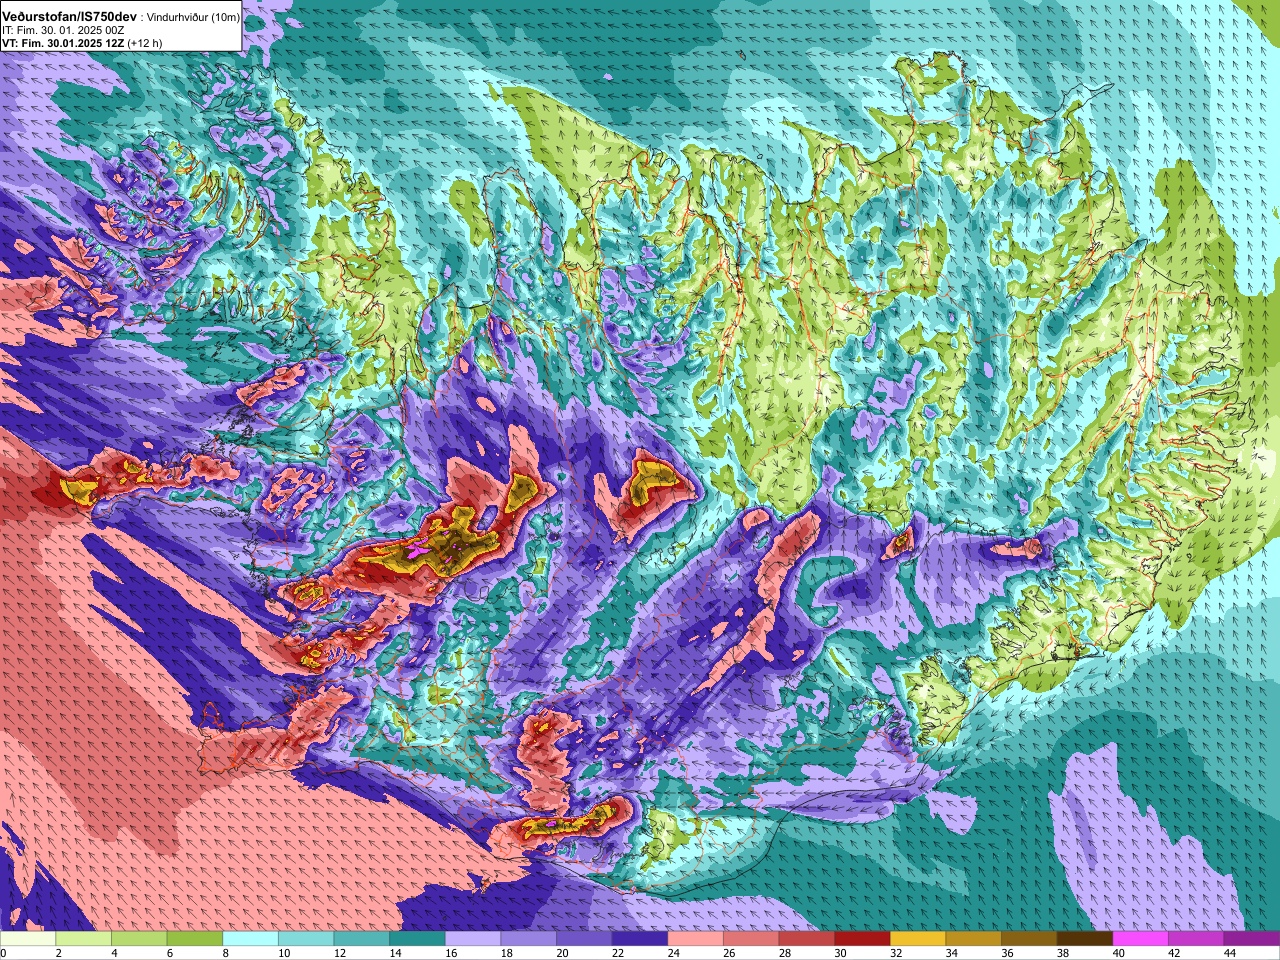Click the legend scale label '30'

(x=841, y=953)
